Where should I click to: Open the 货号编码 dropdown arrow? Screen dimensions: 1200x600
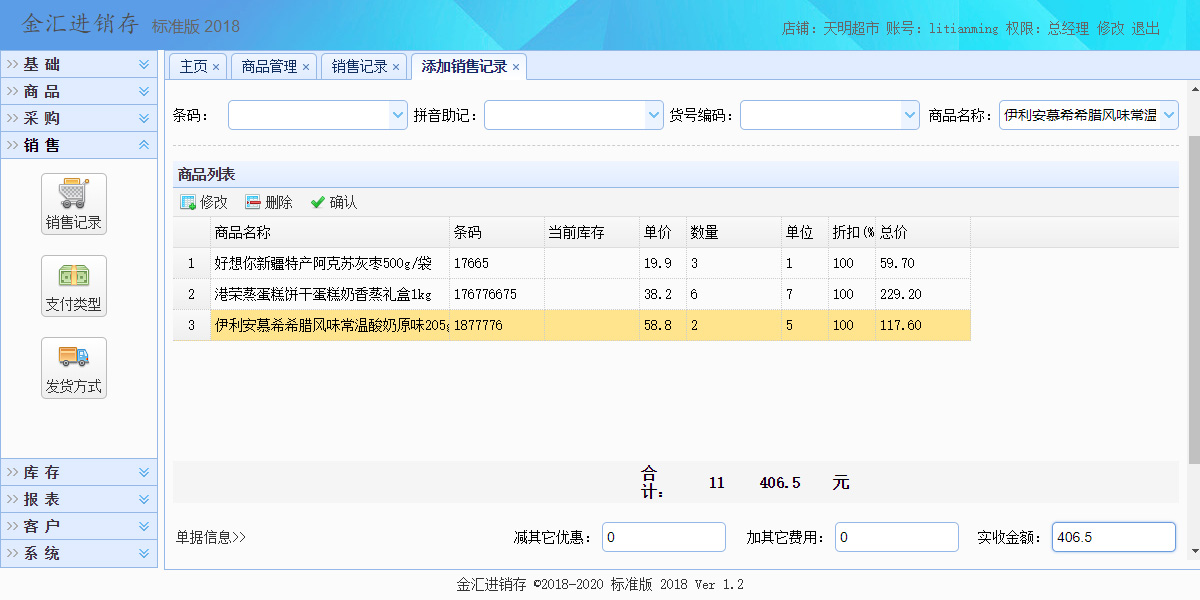point(909,115)
